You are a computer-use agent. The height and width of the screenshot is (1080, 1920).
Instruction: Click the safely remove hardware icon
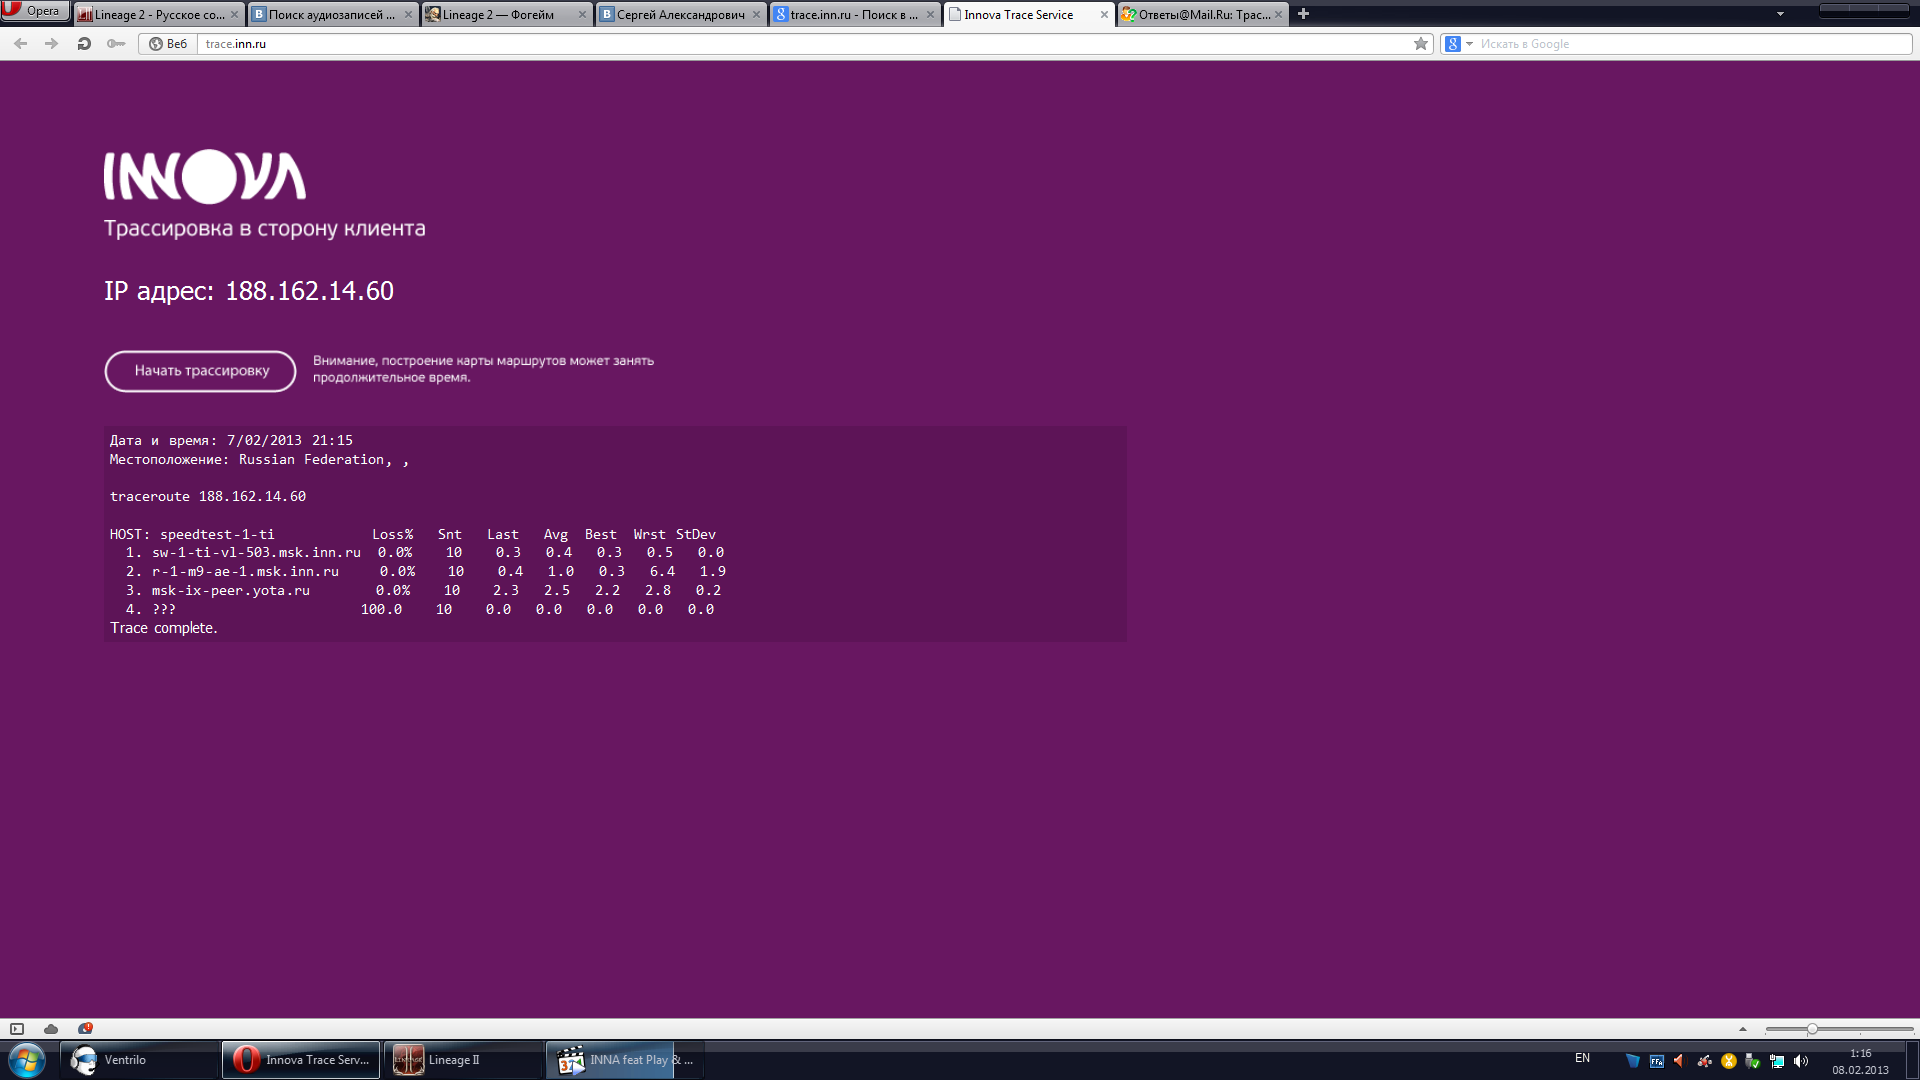pyautogui.click(x=1752, y=1061)
